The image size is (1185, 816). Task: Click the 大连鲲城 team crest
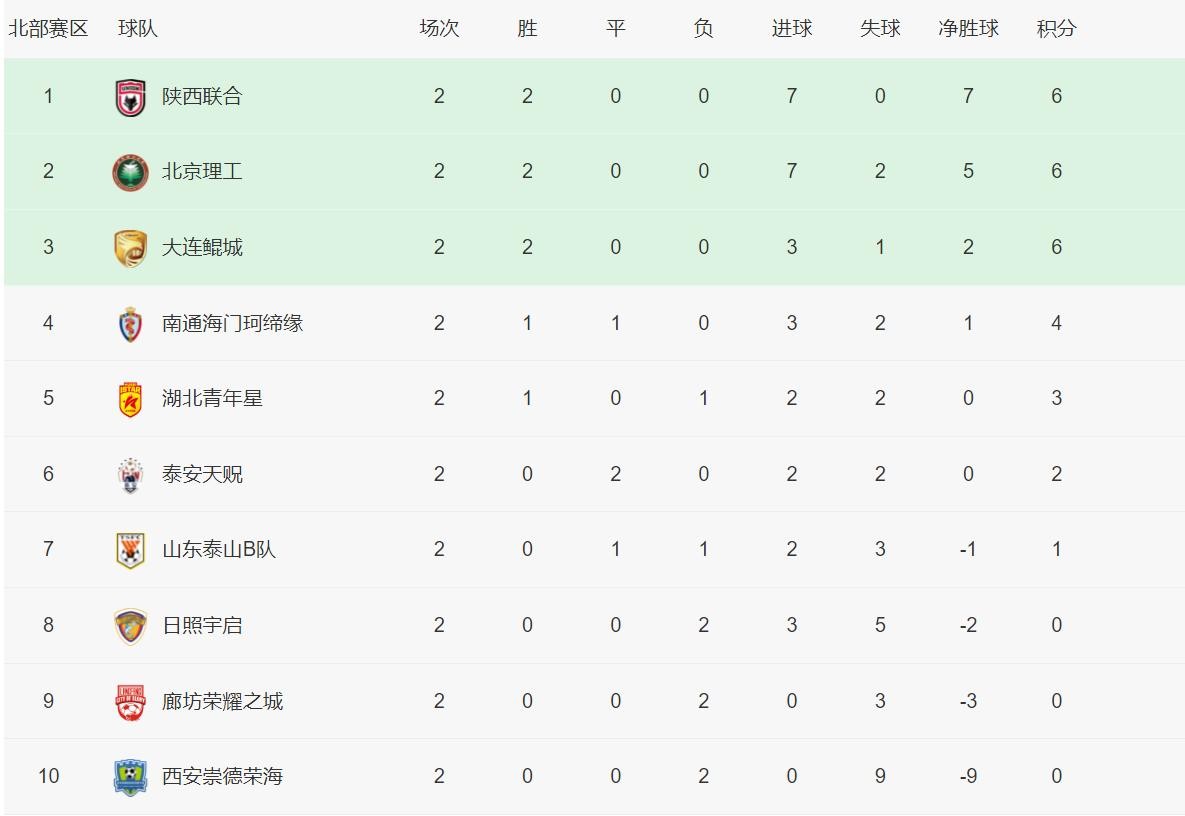click(x=130, y=248)
